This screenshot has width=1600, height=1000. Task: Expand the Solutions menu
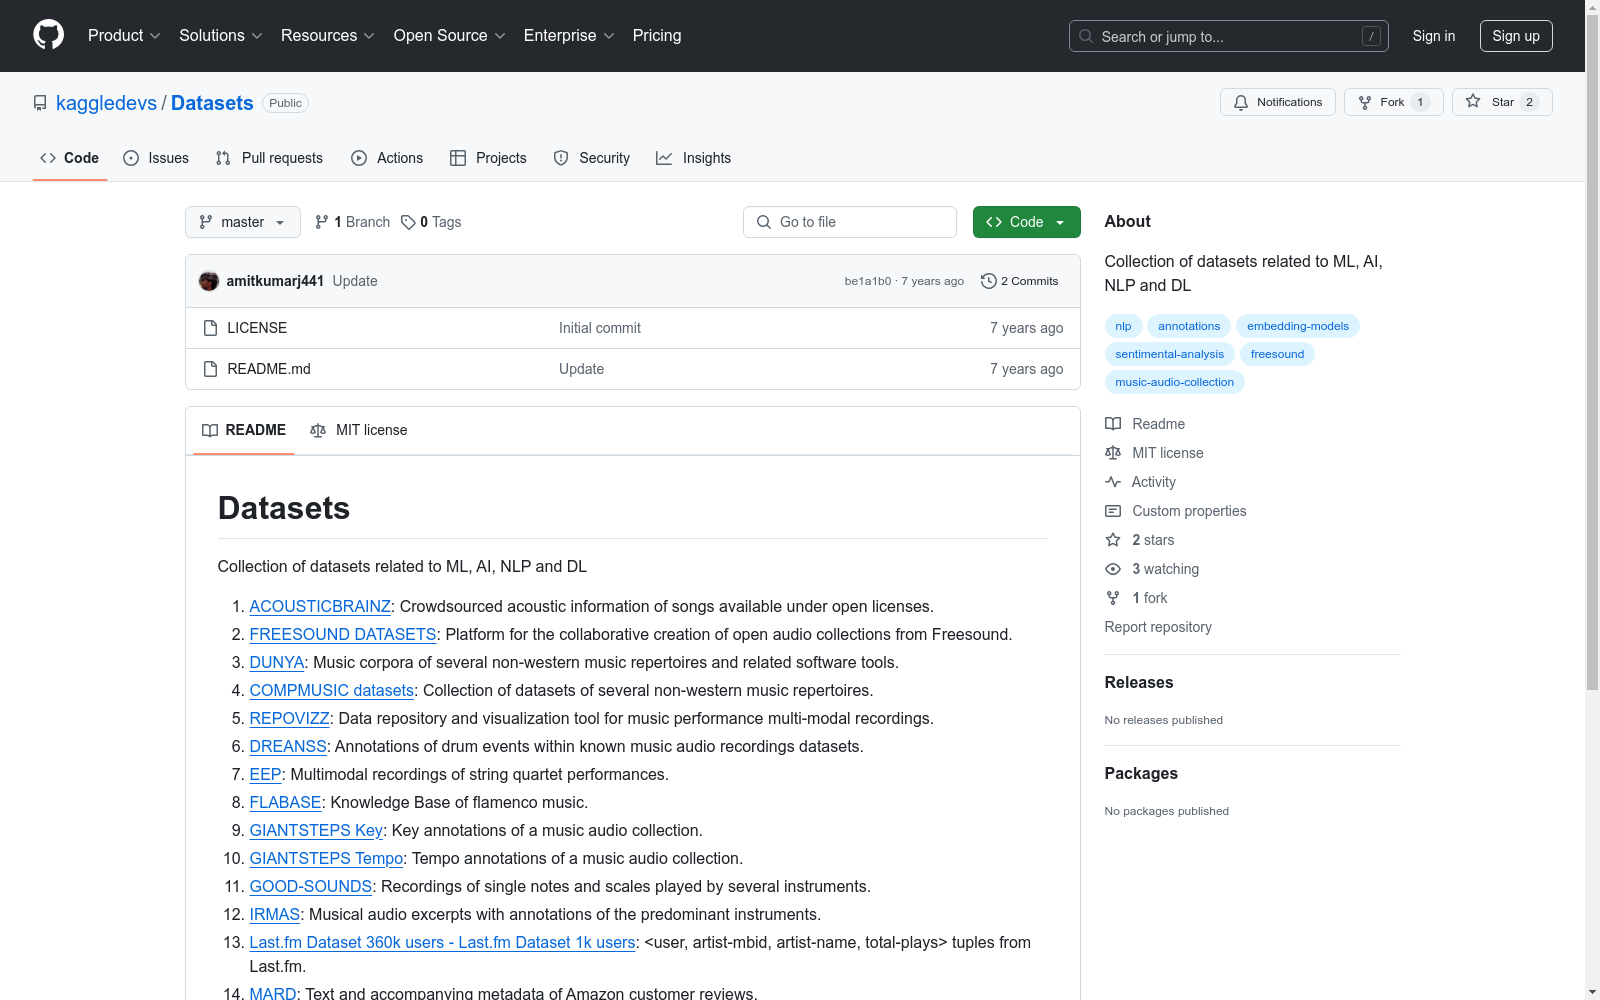click(221, 36)
